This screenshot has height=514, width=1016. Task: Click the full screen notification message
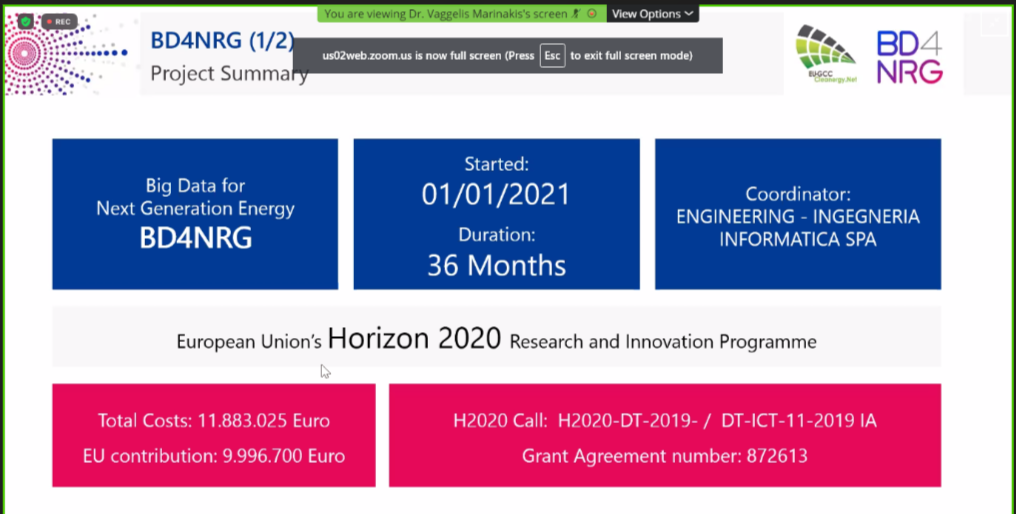coord(507,56)
